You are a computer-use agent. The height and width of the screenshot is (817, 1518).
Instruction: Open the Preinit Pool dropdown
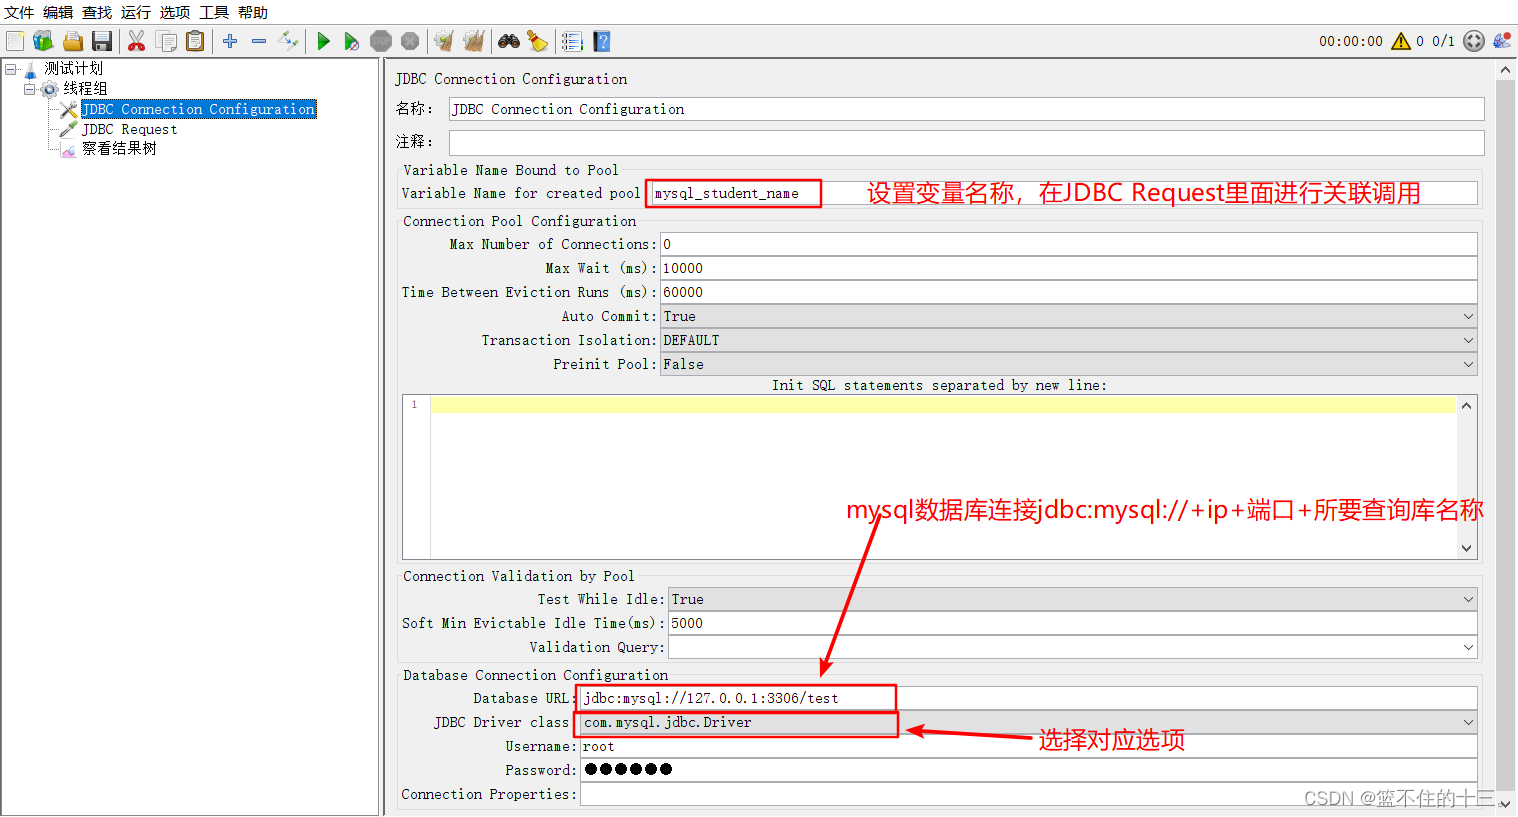1069,364
